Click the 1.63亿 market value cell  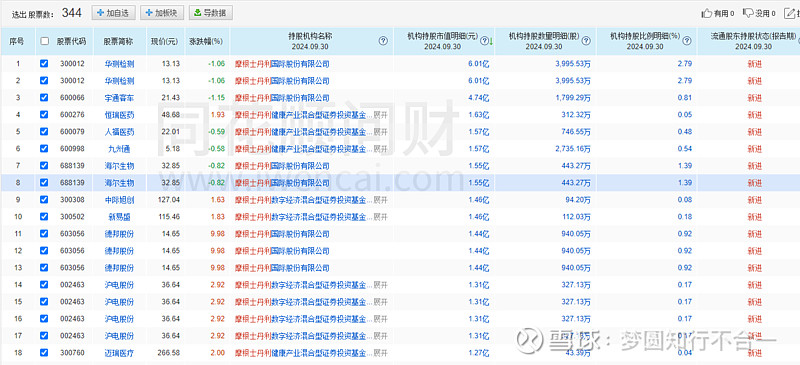point(479,115)
